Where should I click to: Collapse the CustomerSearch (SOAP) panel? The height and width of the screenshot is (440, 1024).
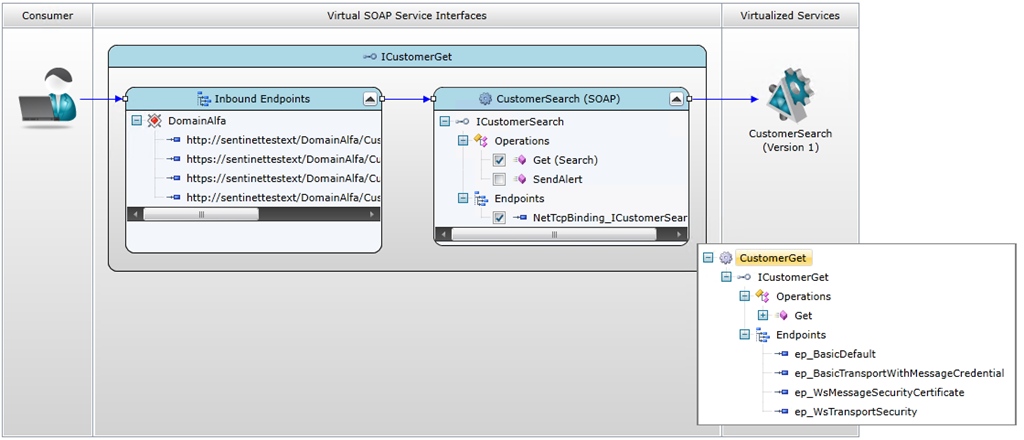677,99
